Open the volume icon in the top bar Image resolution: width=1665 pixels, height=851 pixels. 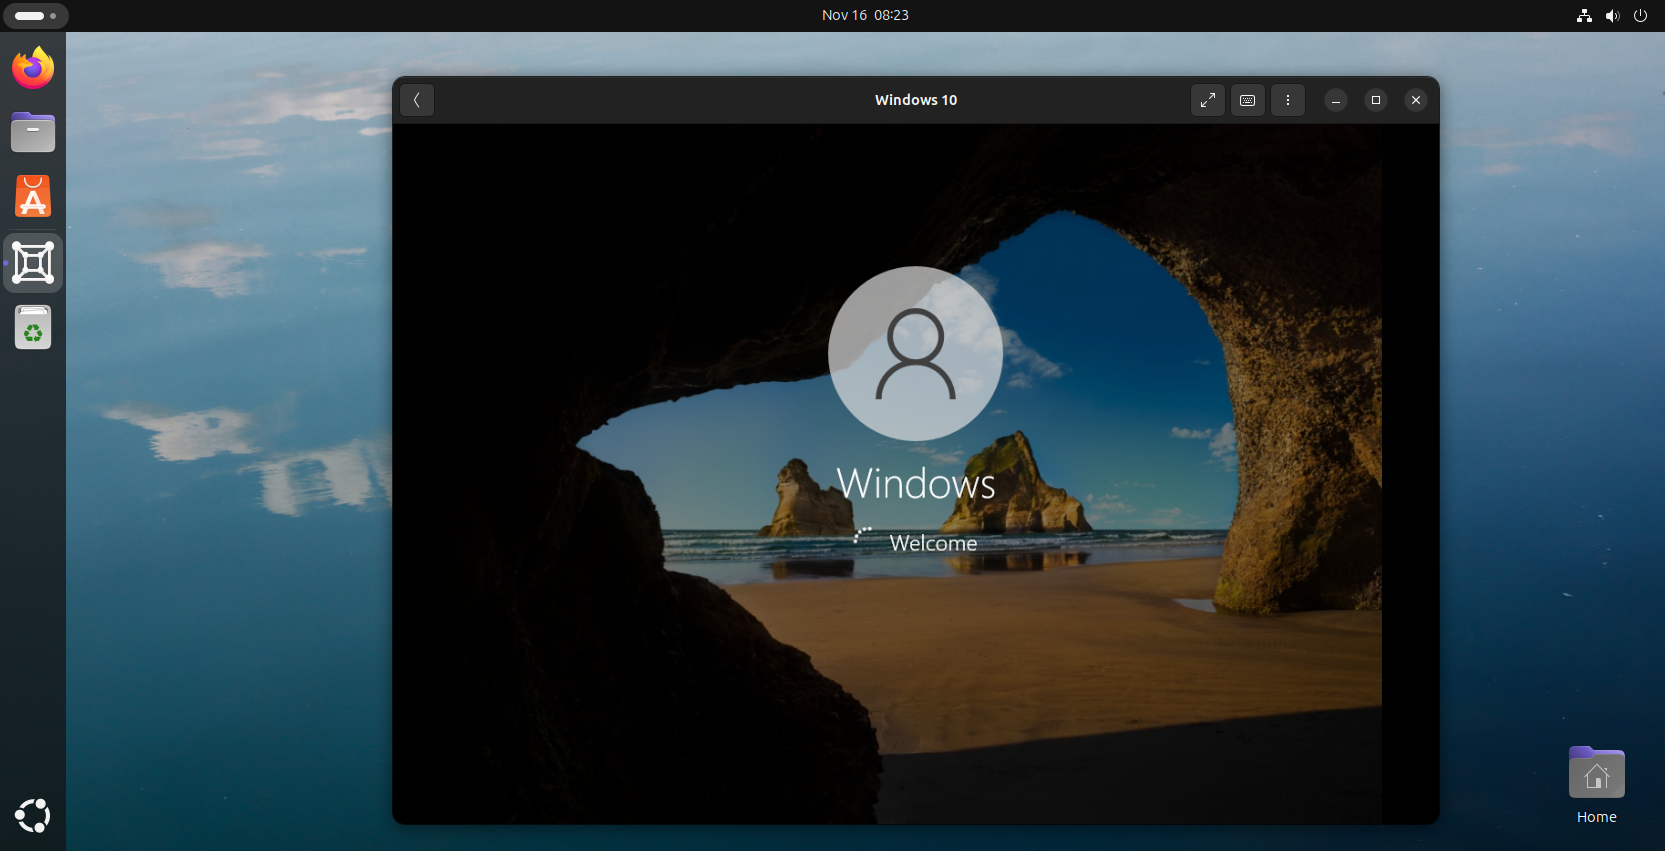point(1612,16)
